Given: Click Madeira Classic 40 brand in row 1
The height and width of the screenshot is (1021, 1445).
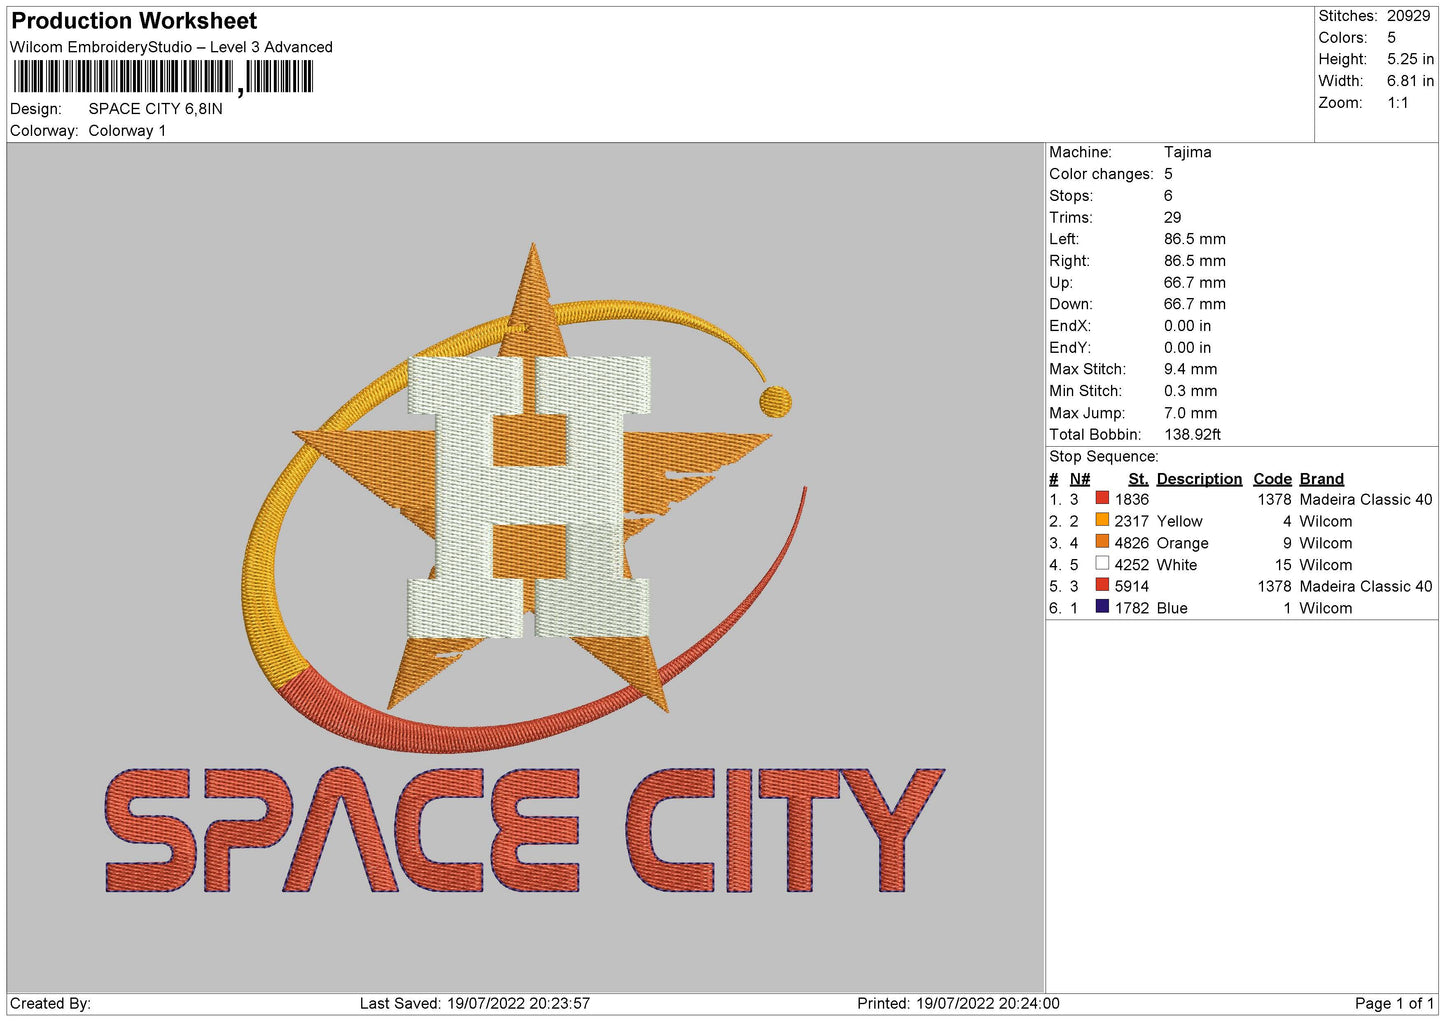Looking at the screenshot, I should [x=1365, y=499].
